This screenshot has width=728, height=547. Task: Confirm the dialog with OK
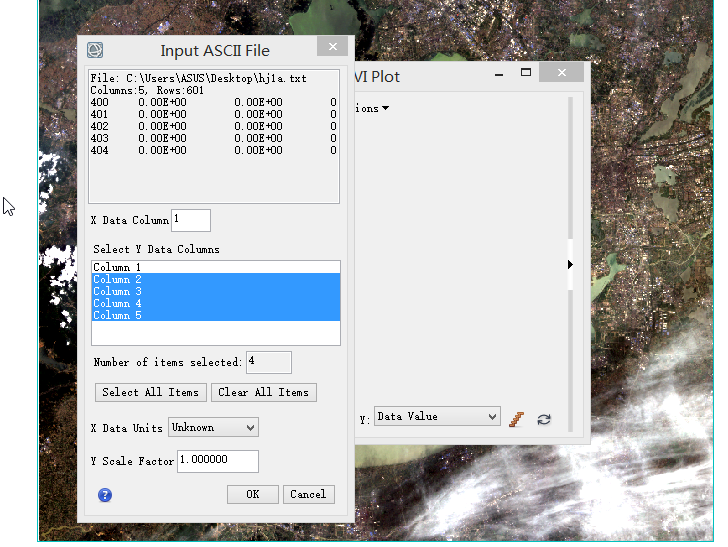pos(252,494)
